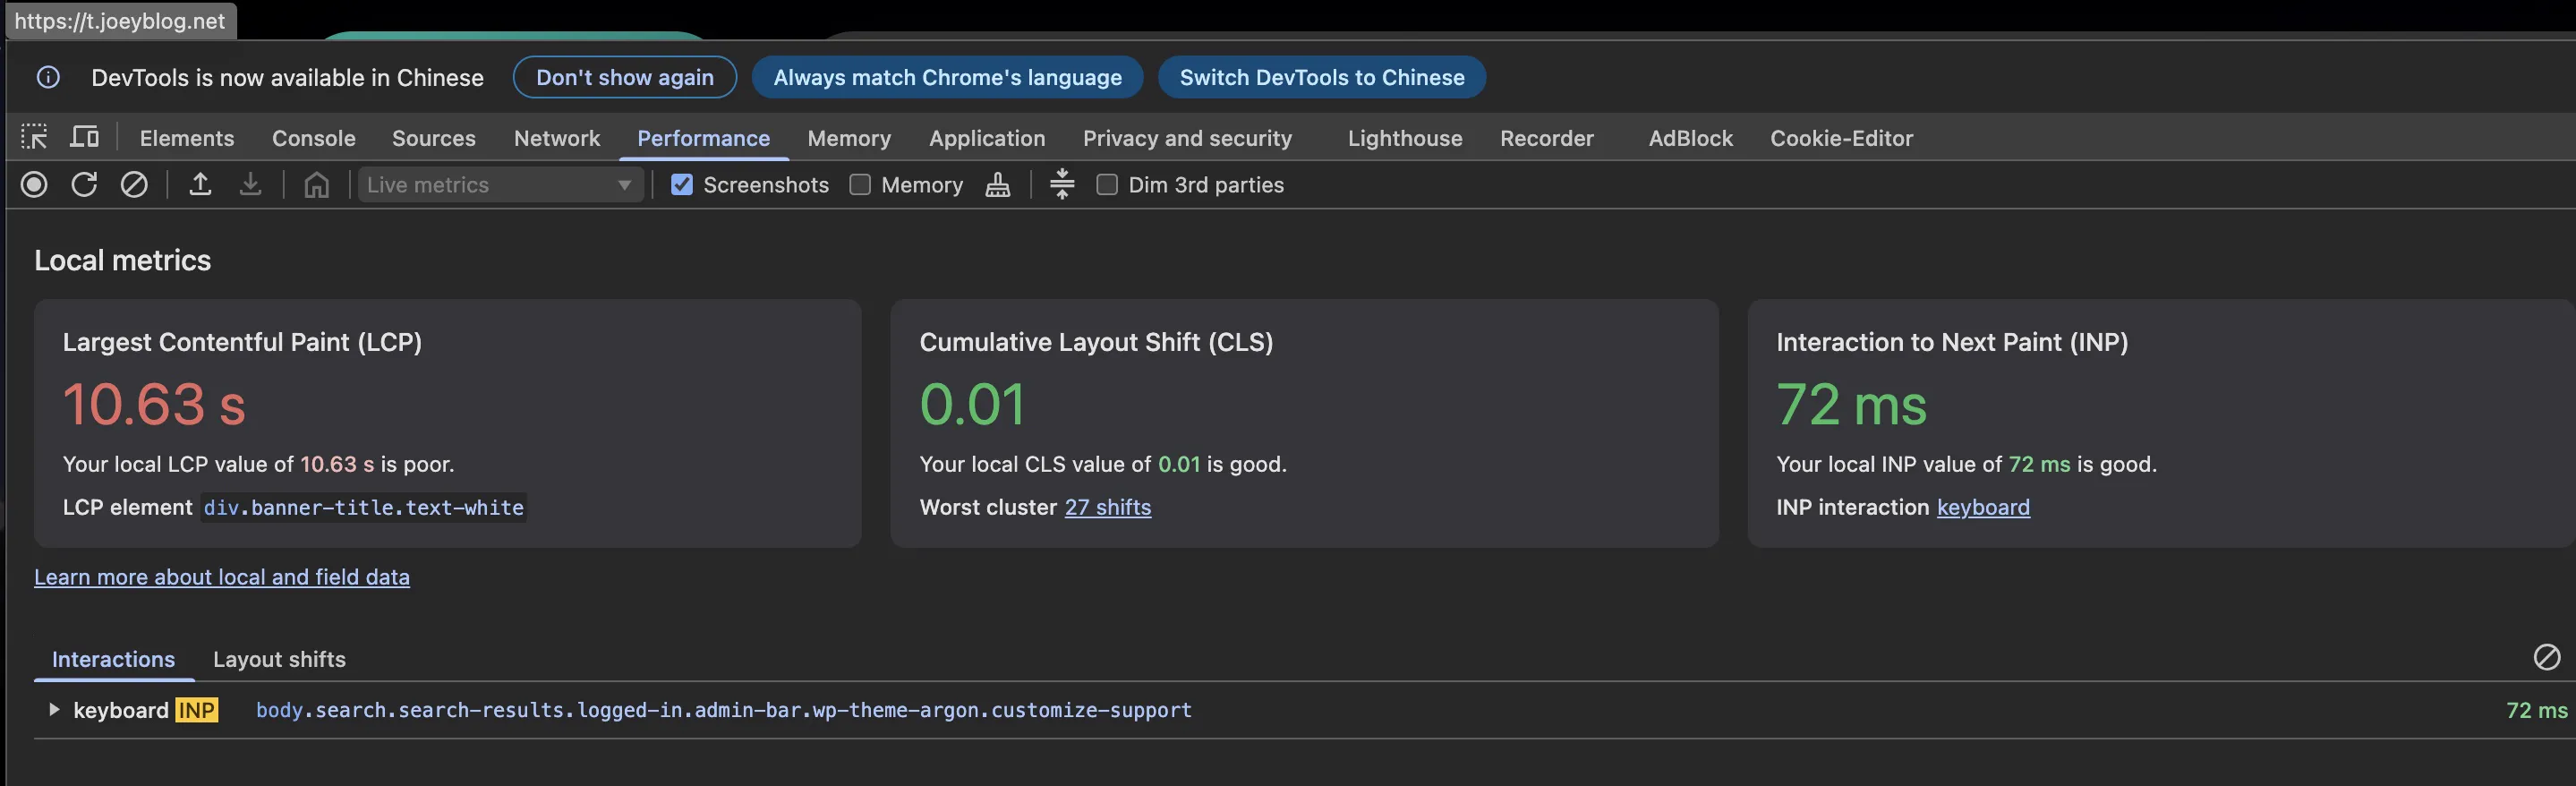Click the 27 shifts worst cluster link

click(1107, 507)
